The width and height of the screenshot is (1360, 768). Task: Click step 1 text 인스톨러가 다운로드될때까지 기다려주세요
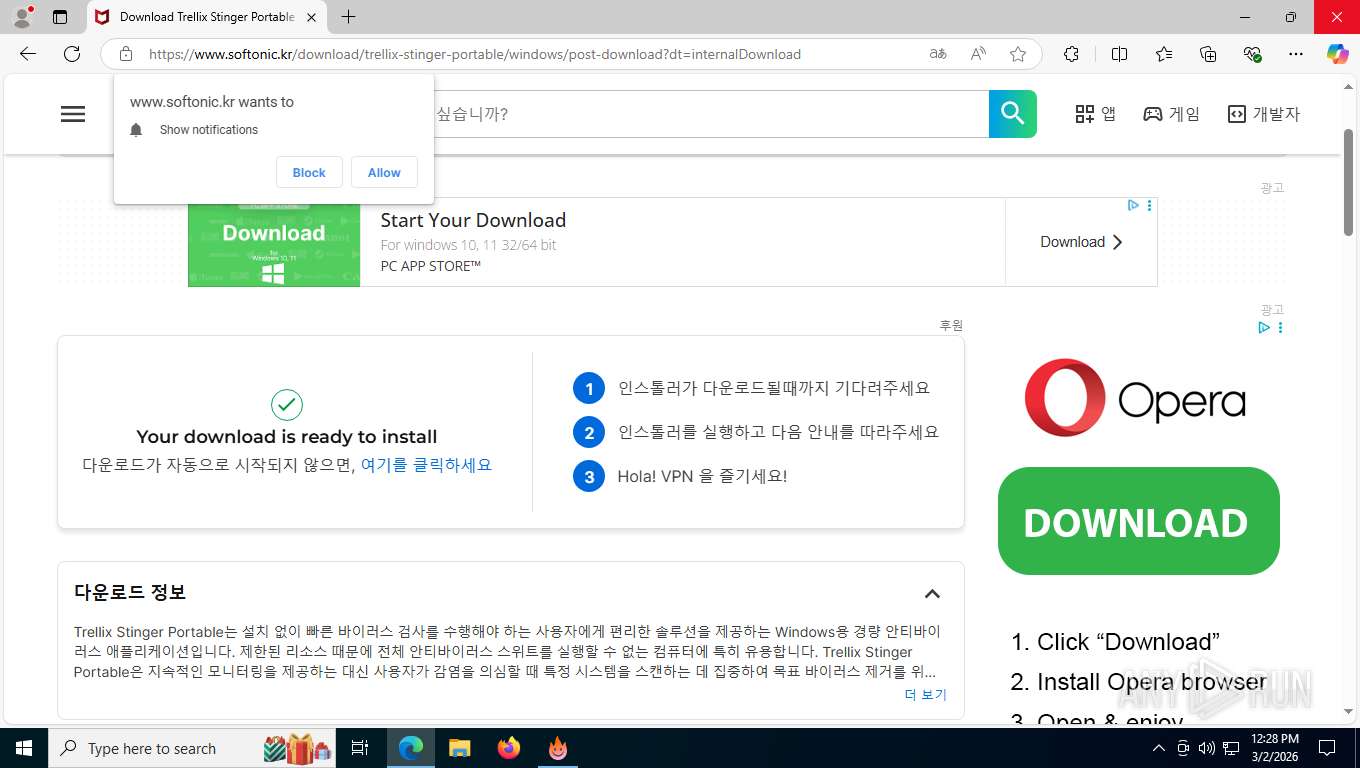774,388
